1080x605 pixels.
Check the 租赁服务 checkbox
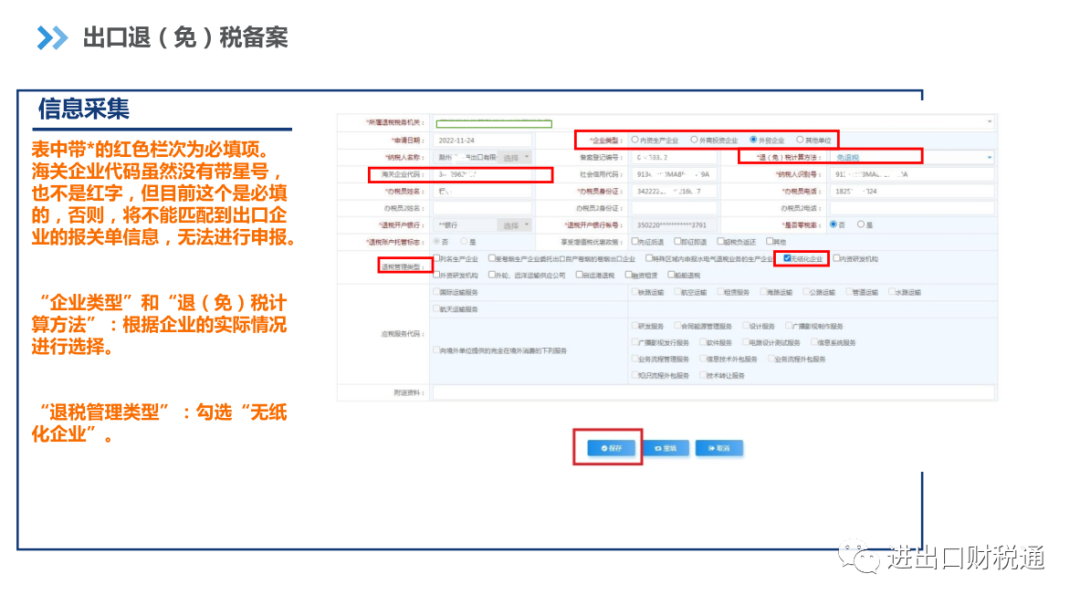coord(720,292)
